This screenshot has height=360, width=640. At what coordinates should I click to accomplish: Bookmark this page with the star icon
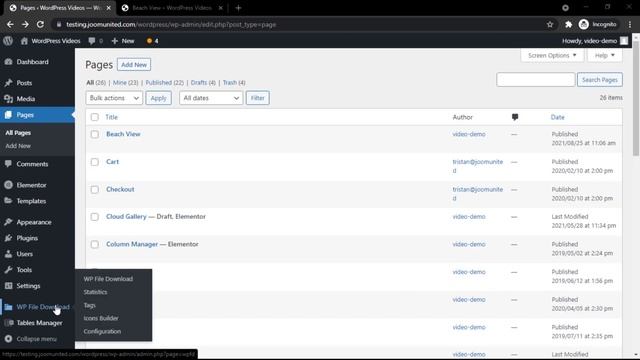pos(550,24)
